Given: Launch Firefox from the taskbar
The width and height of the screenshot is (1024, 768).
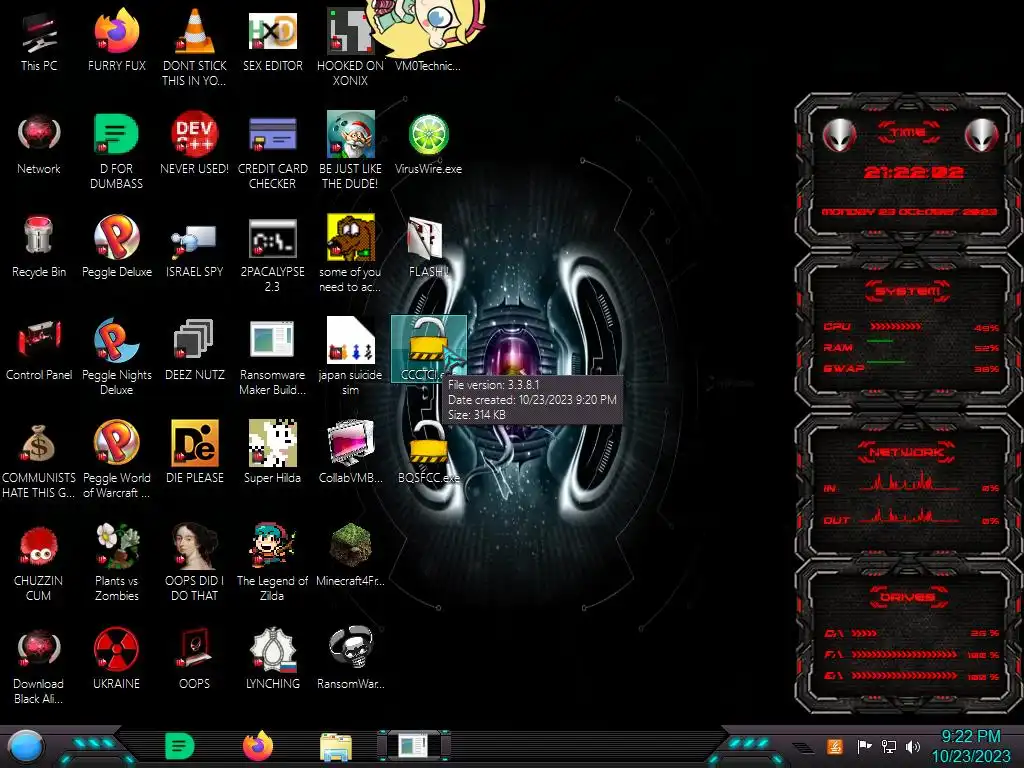Looking at the screenshot, I should 258,746.
